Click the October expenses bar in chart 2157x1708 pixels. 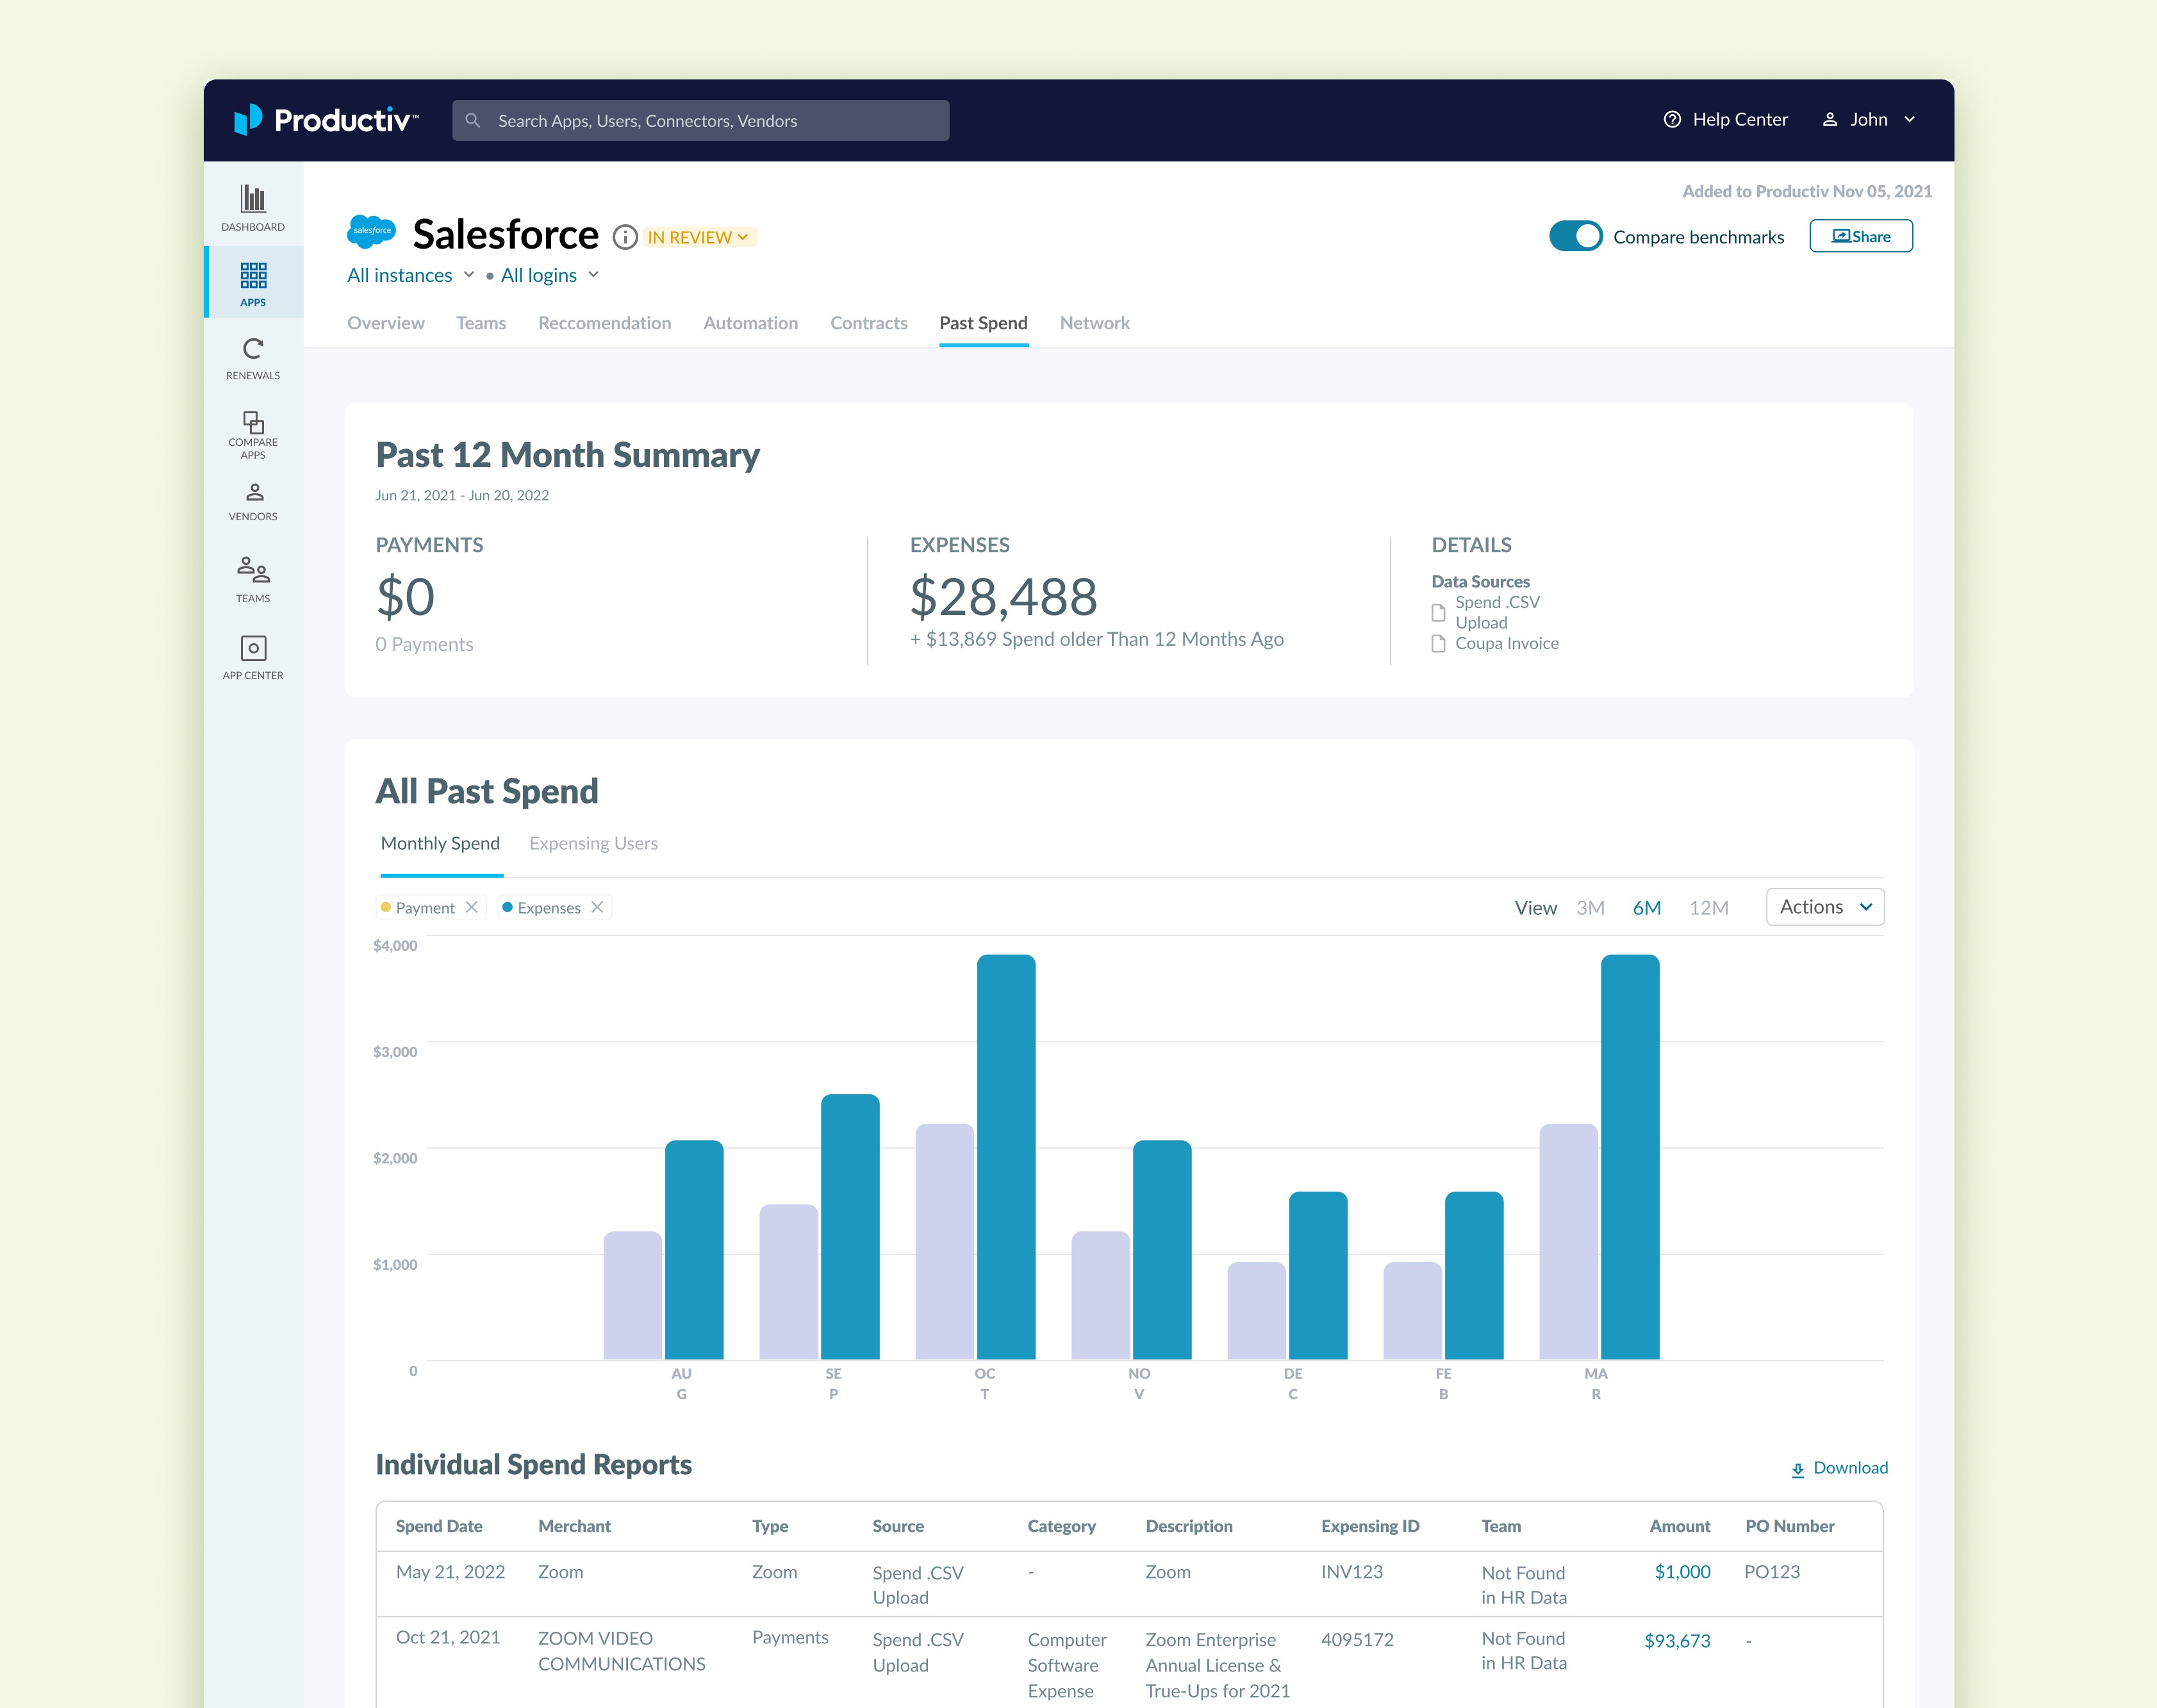(1006, 1157)
